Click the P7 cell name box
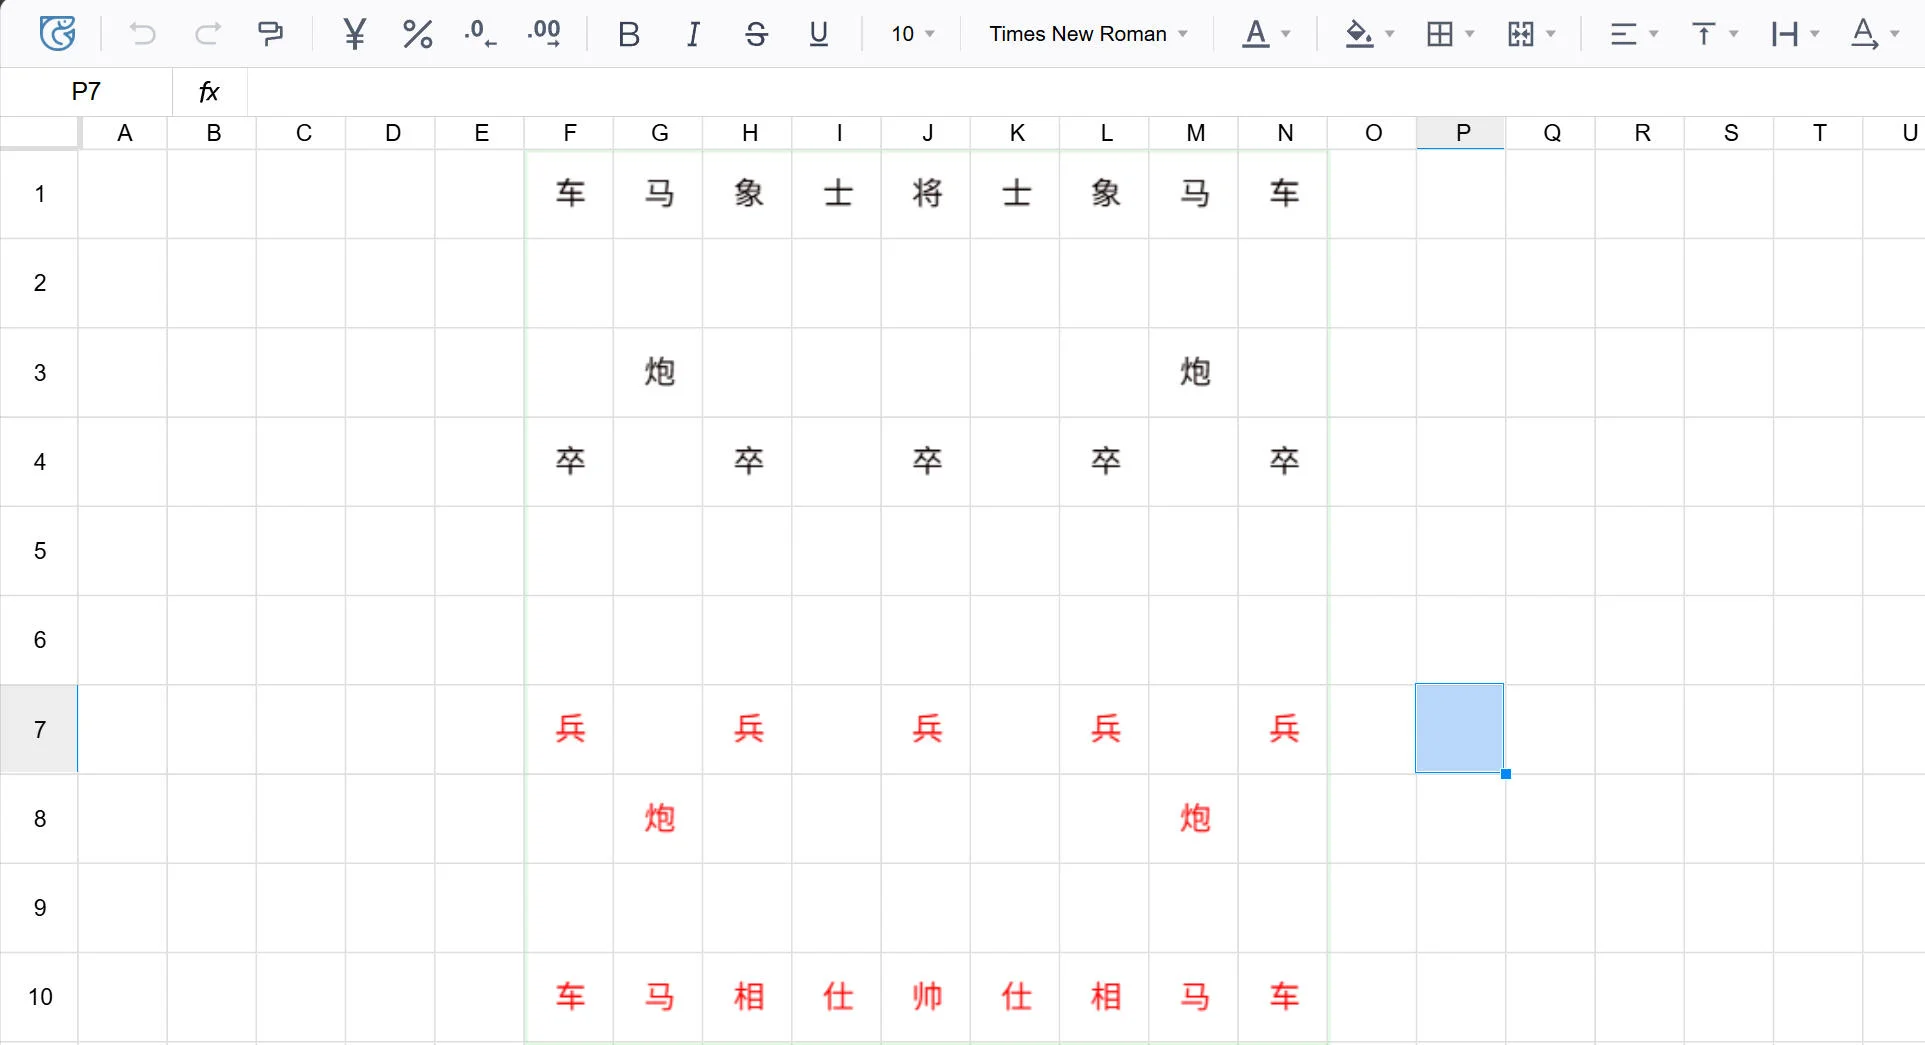The width and height of the screenshot is (1925, 1045). (86, 92)
